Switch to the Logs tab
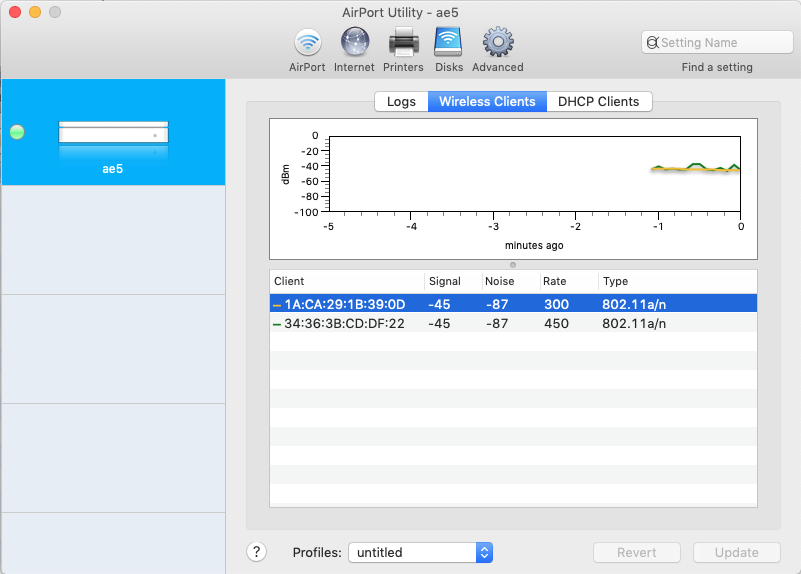This screenshot has width=801, height=574. (x=401, y=102)
